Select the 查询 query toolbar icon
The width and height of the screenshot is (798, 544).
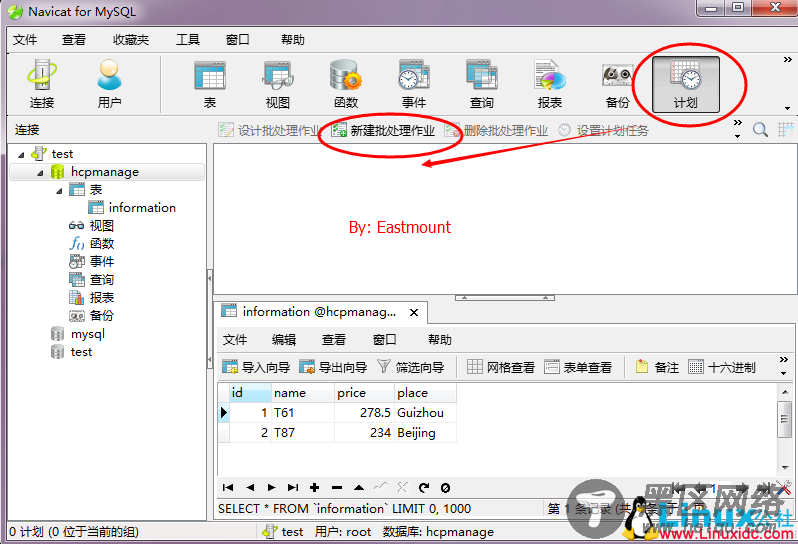point(481,84)
